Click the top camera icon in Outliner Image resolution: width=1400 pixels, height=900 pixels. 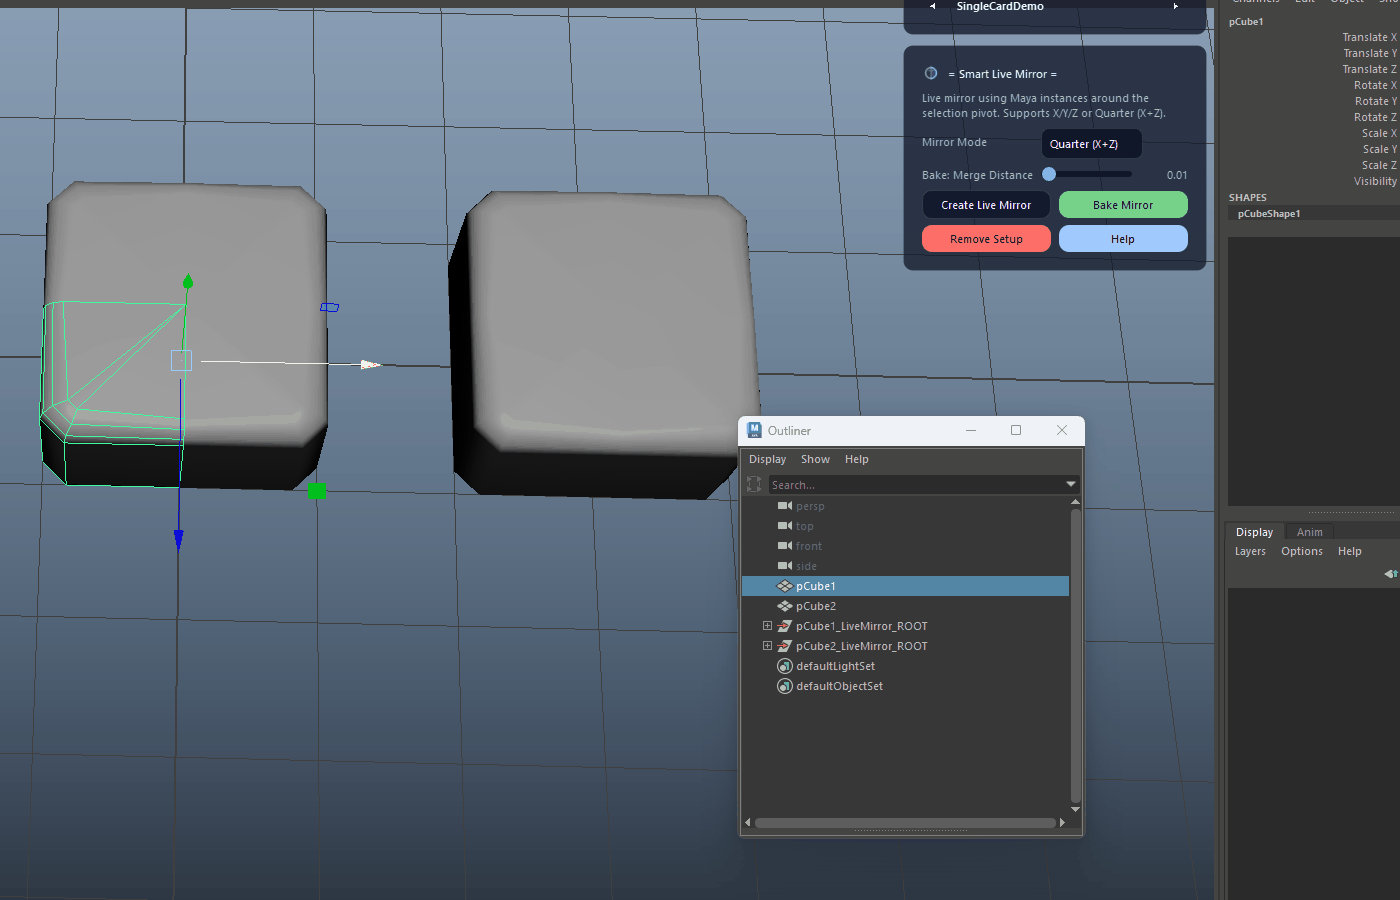(x=785, y=526)
